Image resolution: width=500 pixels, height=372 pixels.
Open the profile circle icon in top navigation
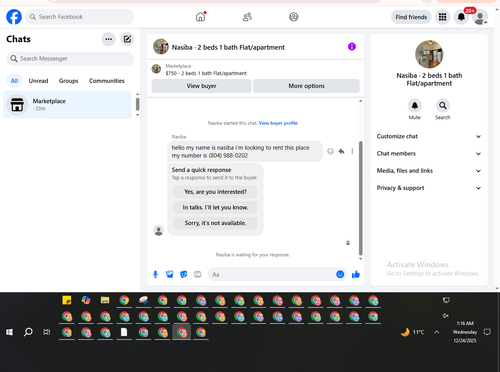pos(294,17)
